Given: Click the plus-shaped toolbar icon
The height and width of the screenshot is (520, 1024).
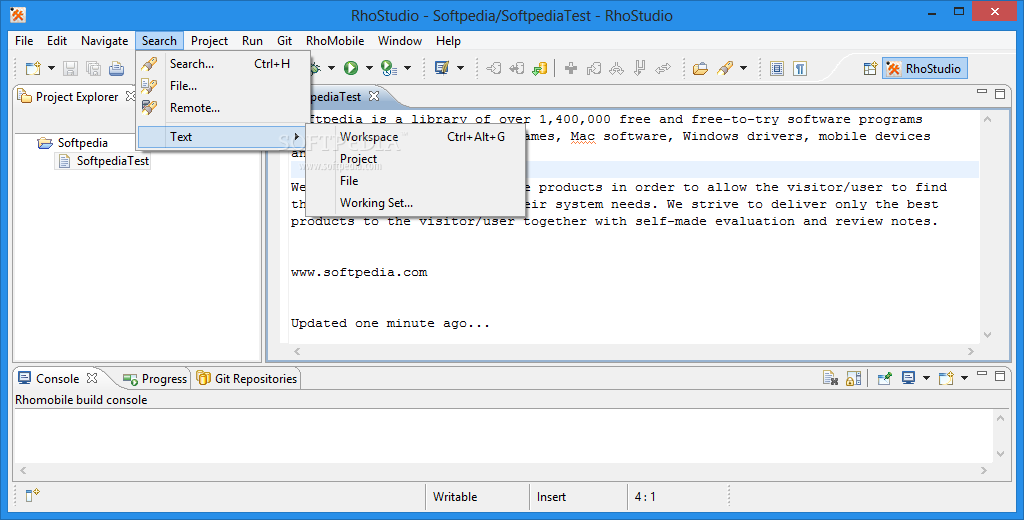Looking at the screenshot, I should click(x=571, y=68).
